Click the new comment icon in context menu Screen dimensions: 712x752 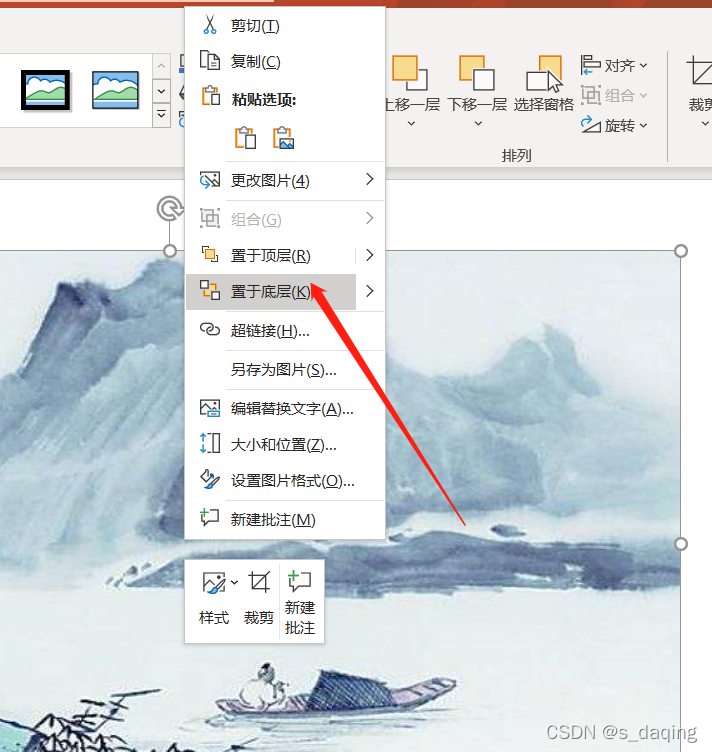pyautogui.click(x=210, y=518)
